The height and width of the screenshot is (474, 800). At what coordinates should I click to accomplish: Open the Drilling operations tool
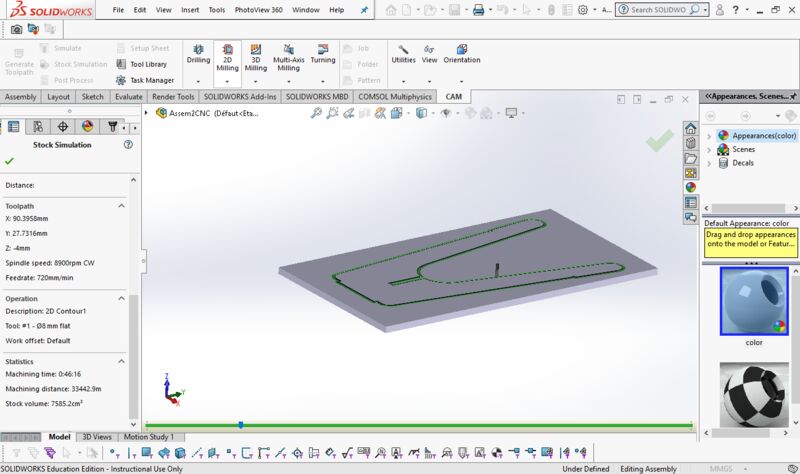coord(198,55)
